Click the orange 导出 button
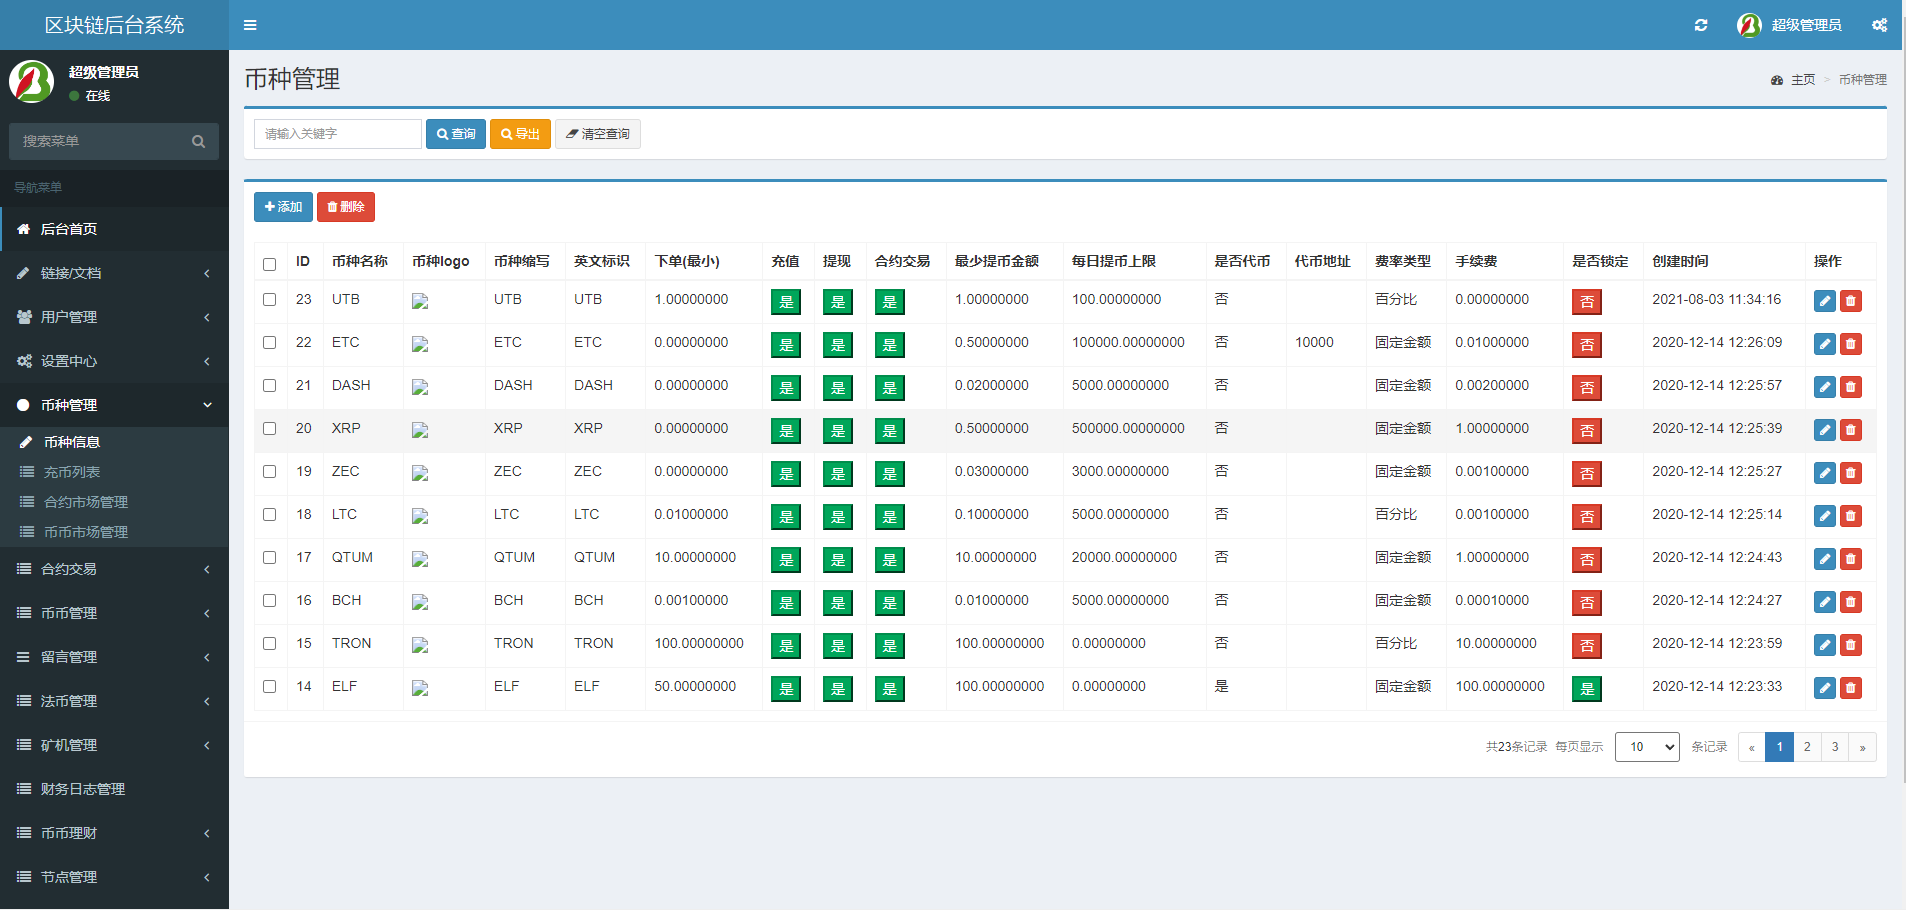Screen dimensions: 1906x914 (x=520, y=134)
